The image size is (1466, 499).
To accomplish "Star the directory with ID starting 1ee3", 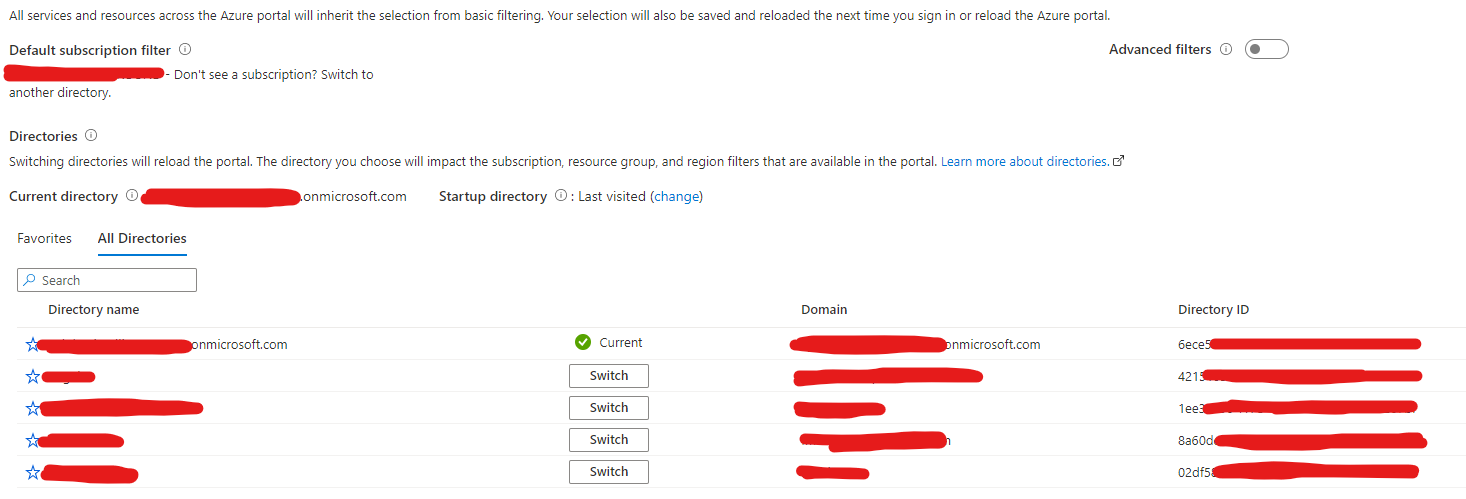I will (32, 408).
